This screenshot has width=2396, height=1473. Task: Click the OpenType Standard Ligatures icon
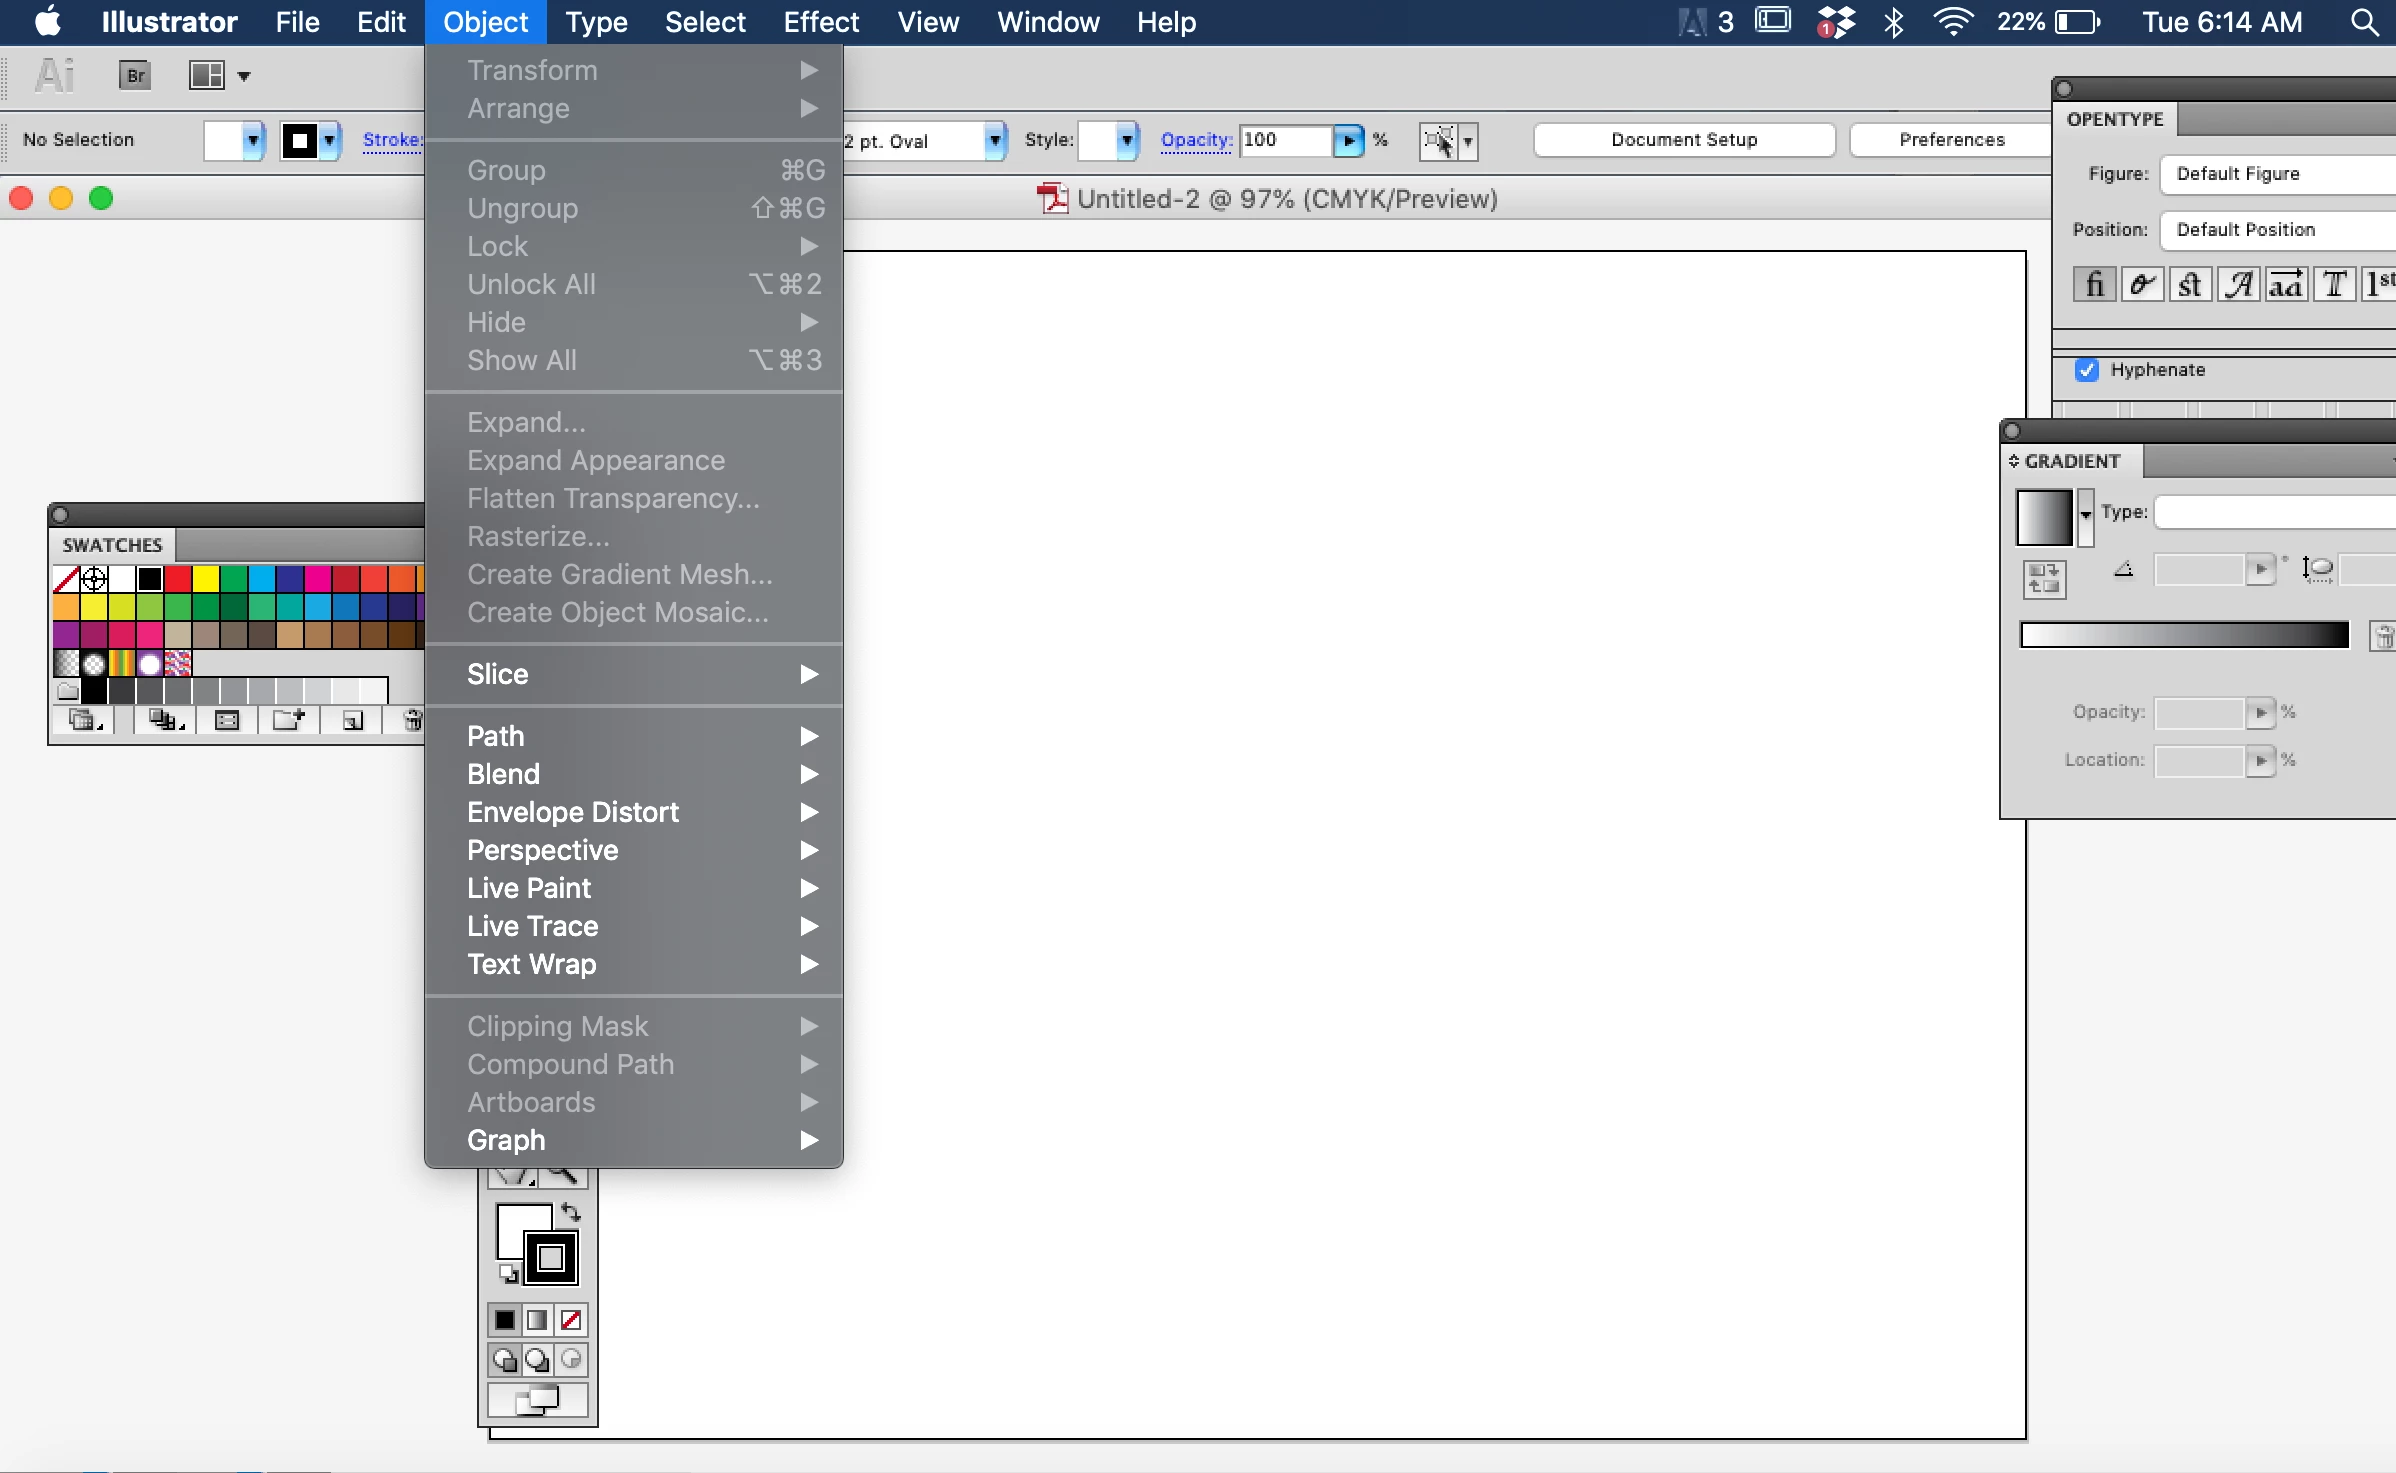coord(2094,285)
